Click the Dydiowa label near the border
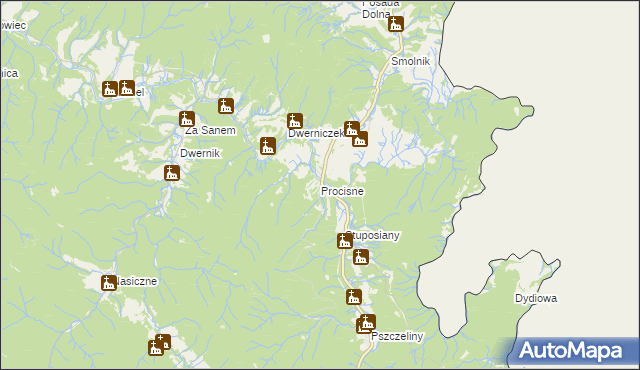640x370 pixels. click(x=536, y=298)
